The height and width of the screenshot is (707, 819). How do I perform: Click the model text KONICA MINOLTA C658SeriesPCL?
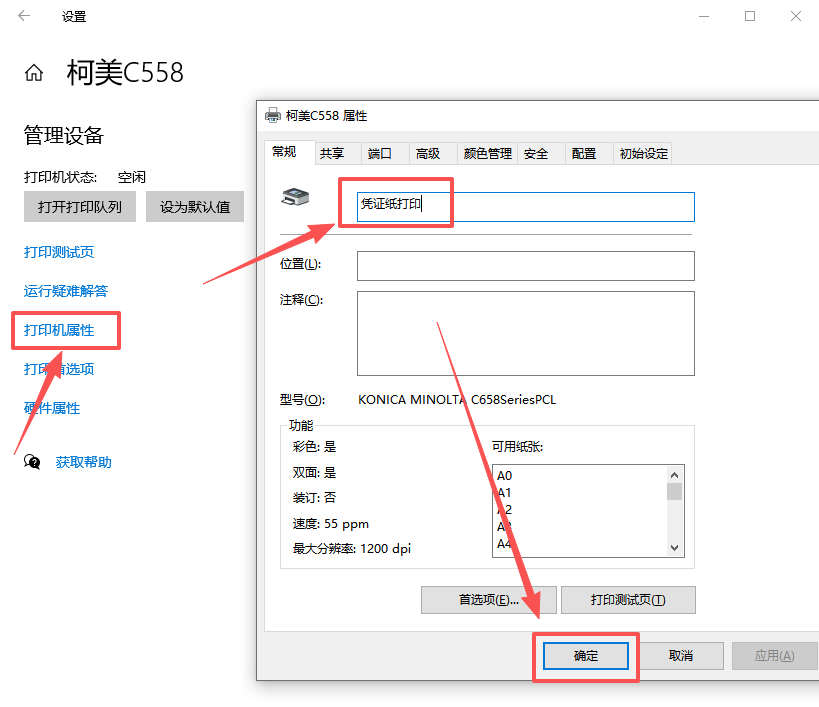(x=457, y=399)
